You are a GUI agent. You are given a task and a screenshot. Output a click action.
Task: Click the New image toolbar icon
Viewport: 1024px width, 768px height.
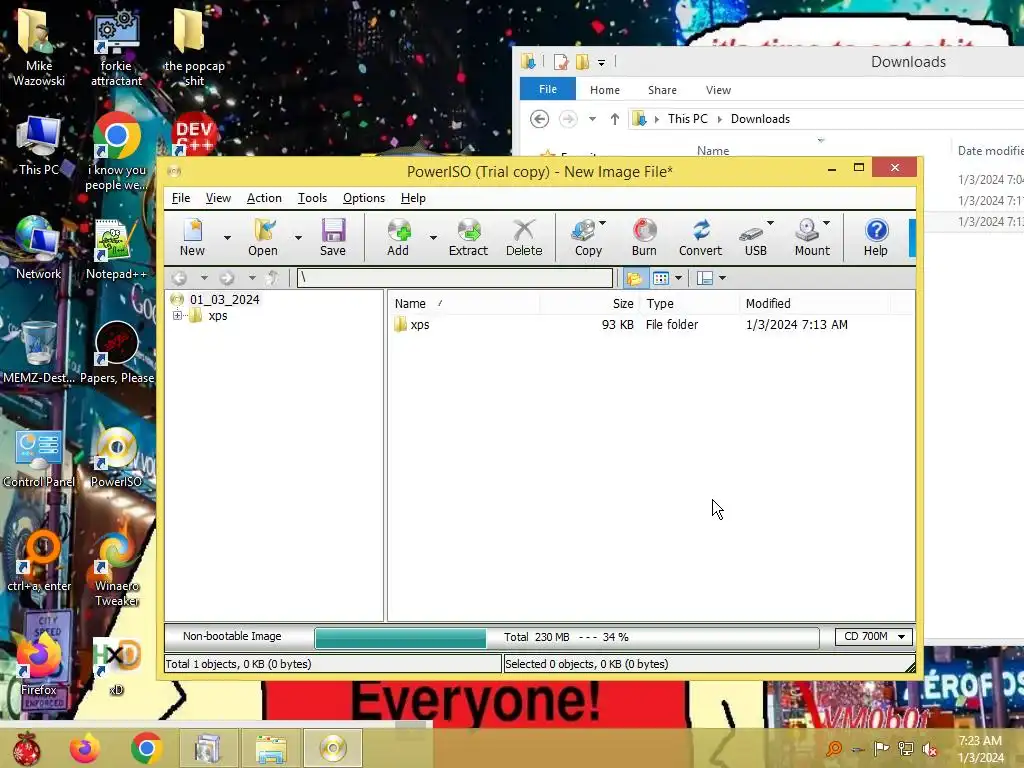click(192, 237)
